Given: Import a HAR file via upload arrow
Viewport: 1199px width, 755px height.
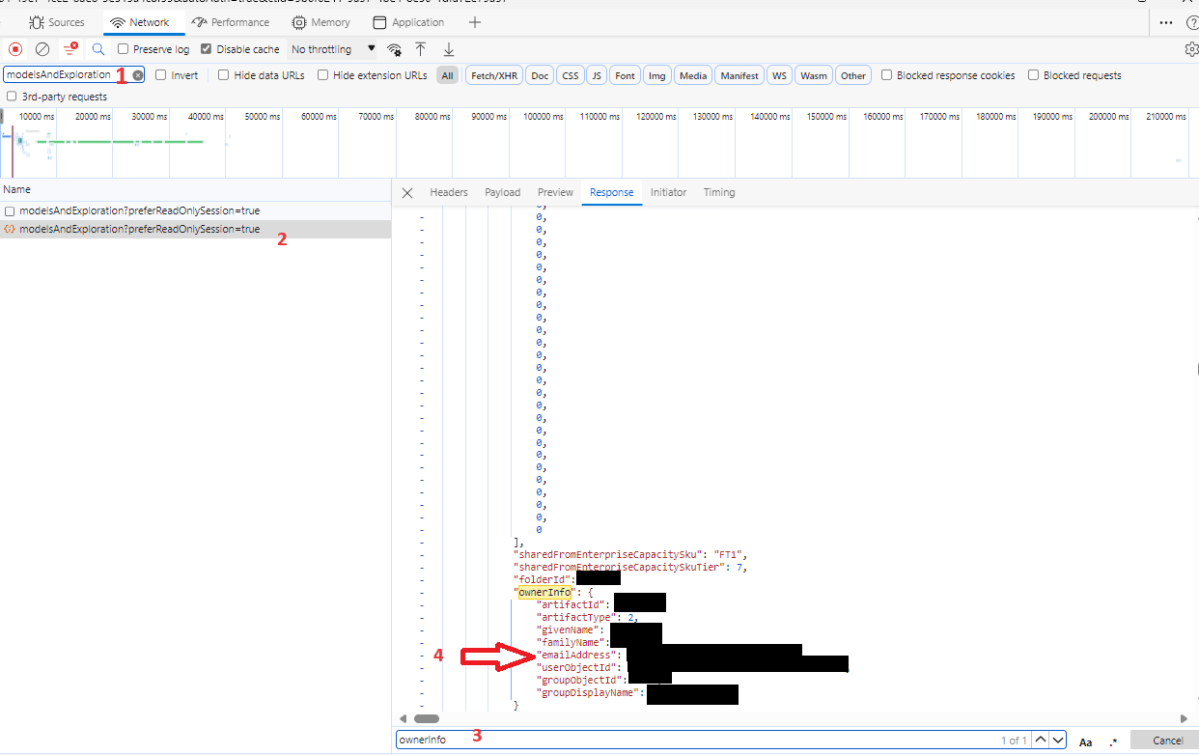Looking at the screenshot, I should tap(420, 48).
